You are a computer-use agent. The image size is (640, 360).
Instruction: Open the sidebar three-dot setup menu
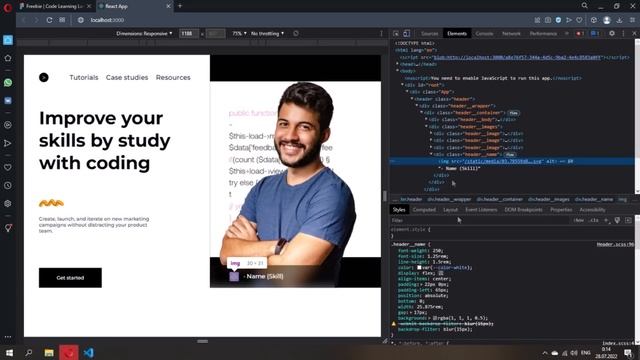(8, 337)
